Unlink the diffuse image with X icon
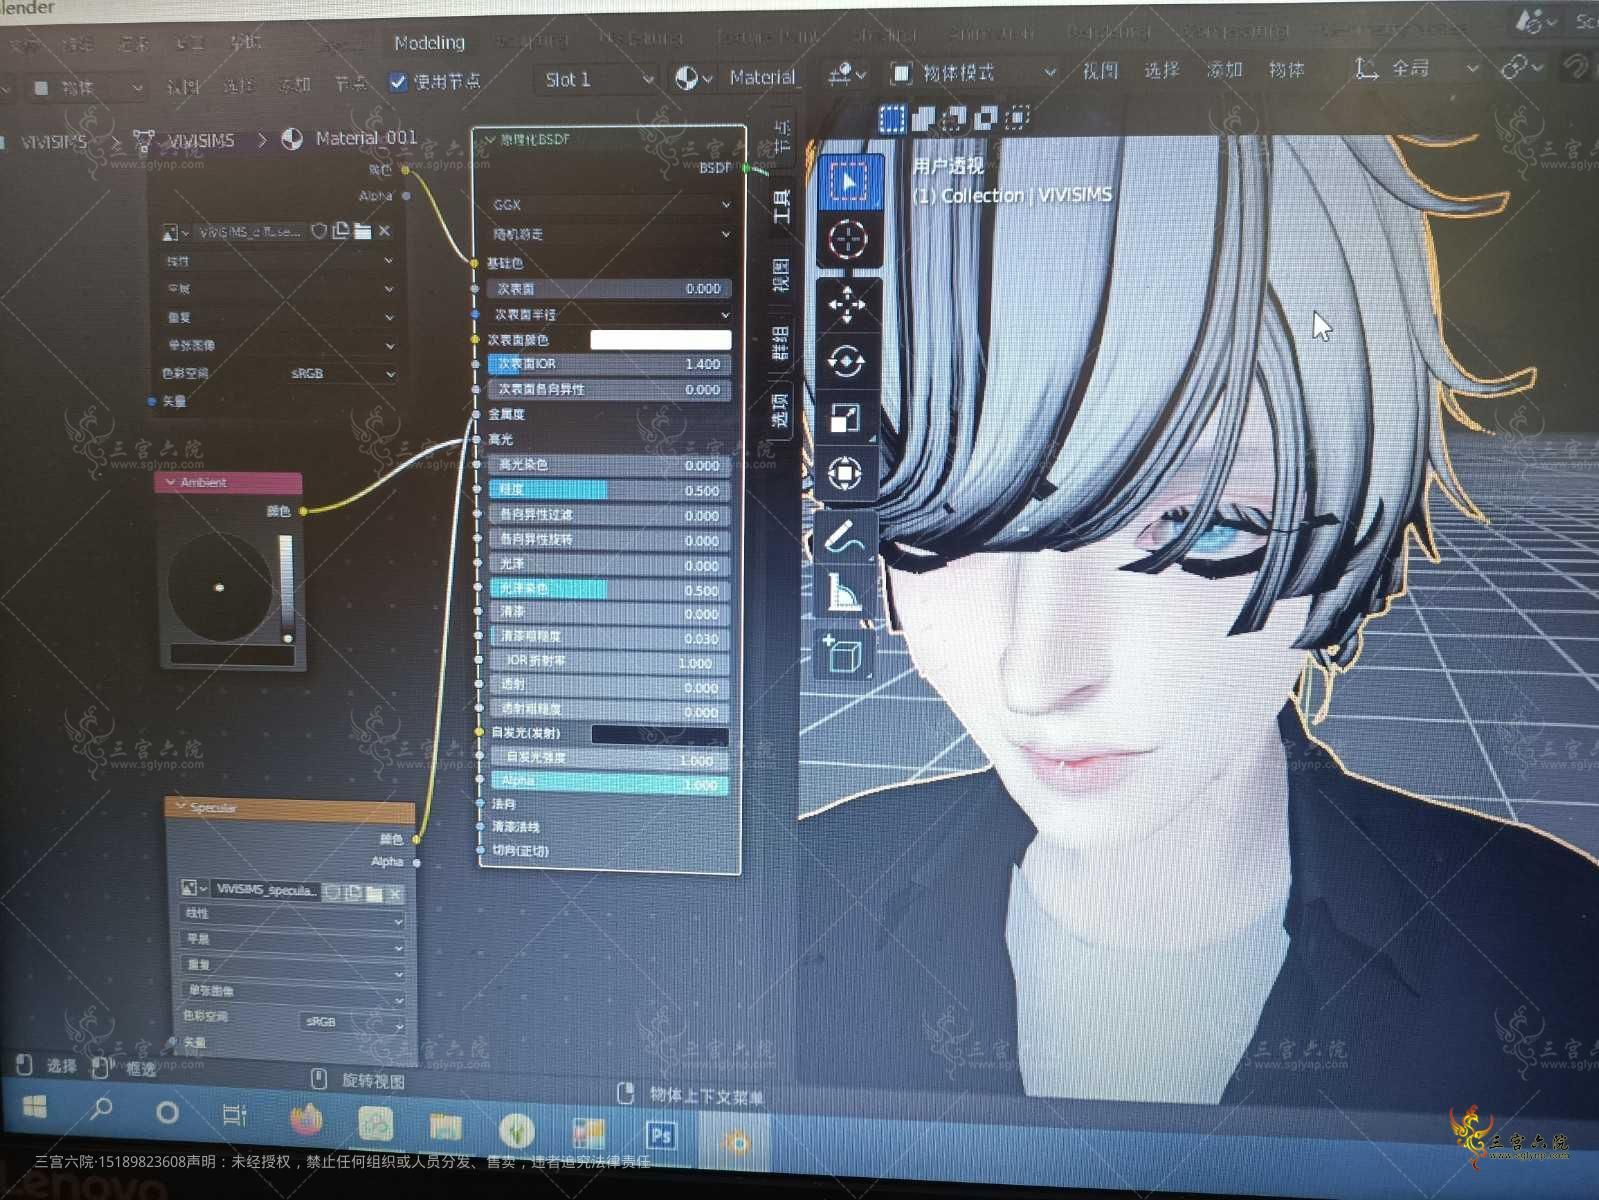Image resolution: width=1599 pixels, height=1200 pixels. coord(384,231)
